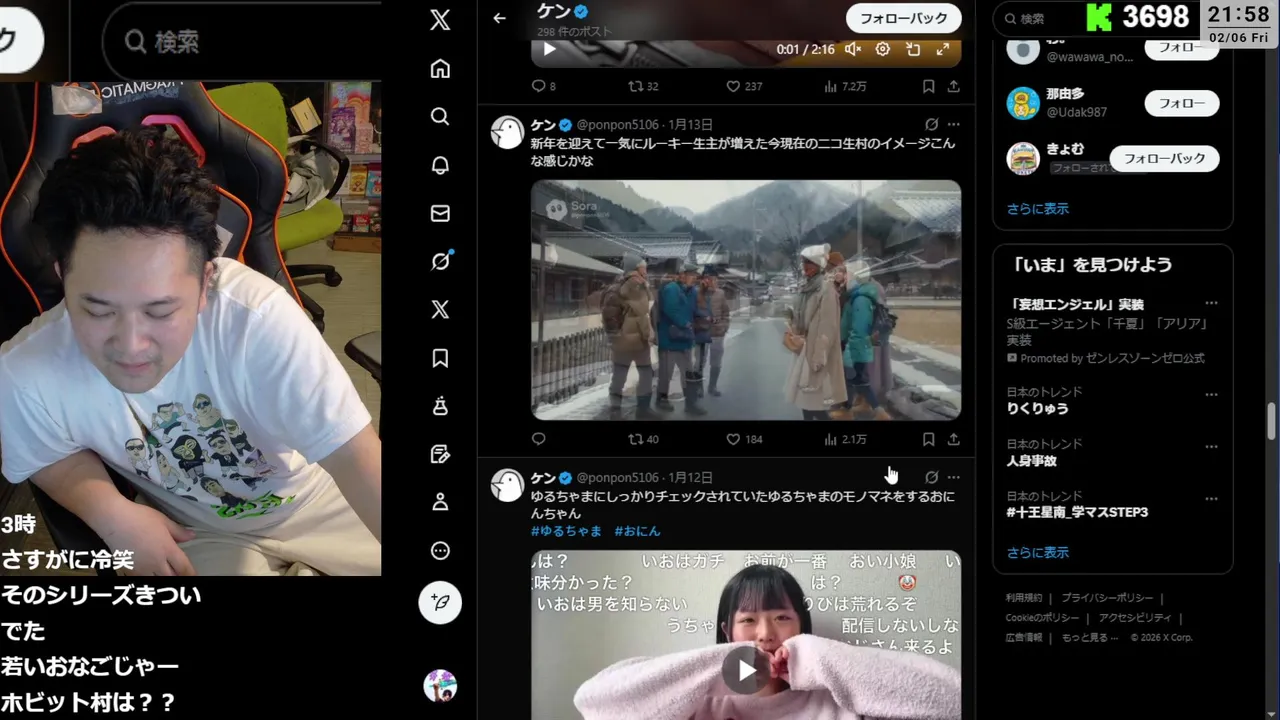Open hashtag #ゆるちゃま

tap(566, 531)
